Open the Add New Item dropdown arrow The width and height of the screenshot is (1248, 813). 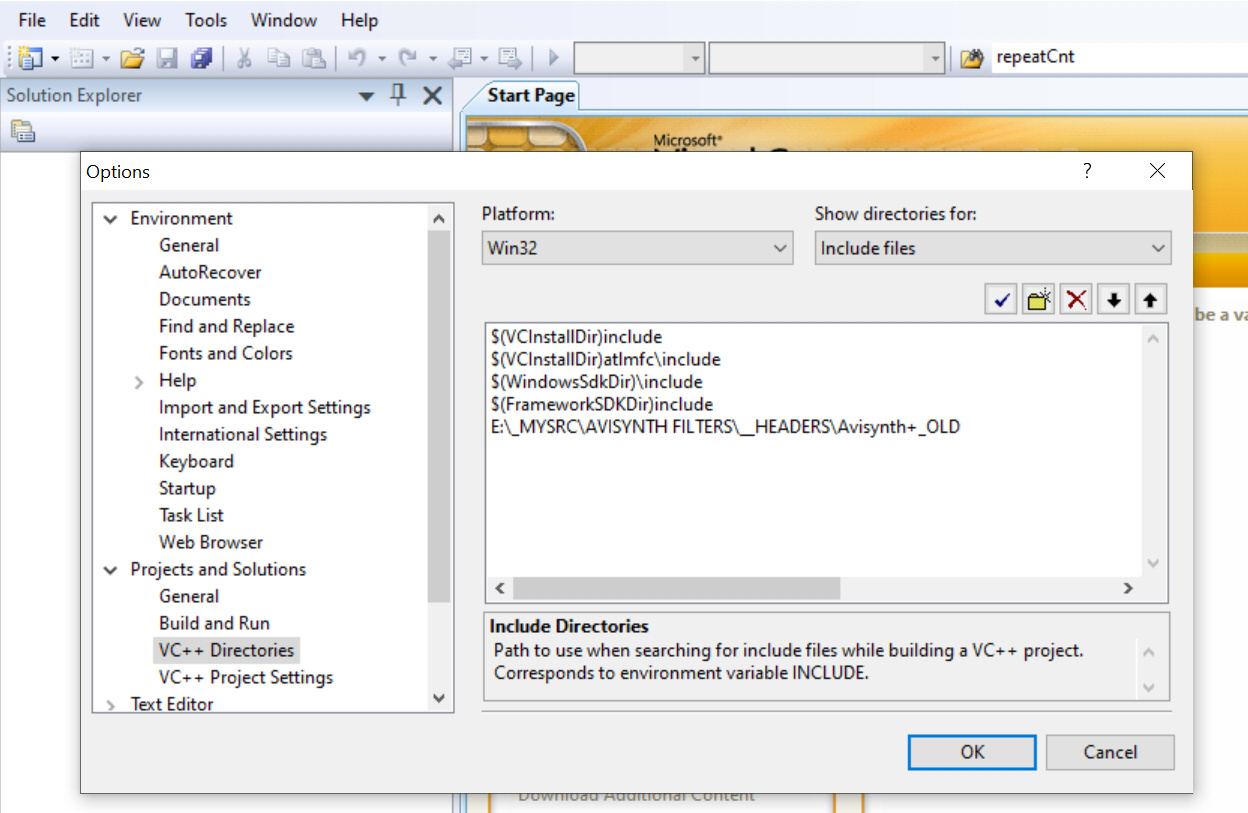(105, 58)
